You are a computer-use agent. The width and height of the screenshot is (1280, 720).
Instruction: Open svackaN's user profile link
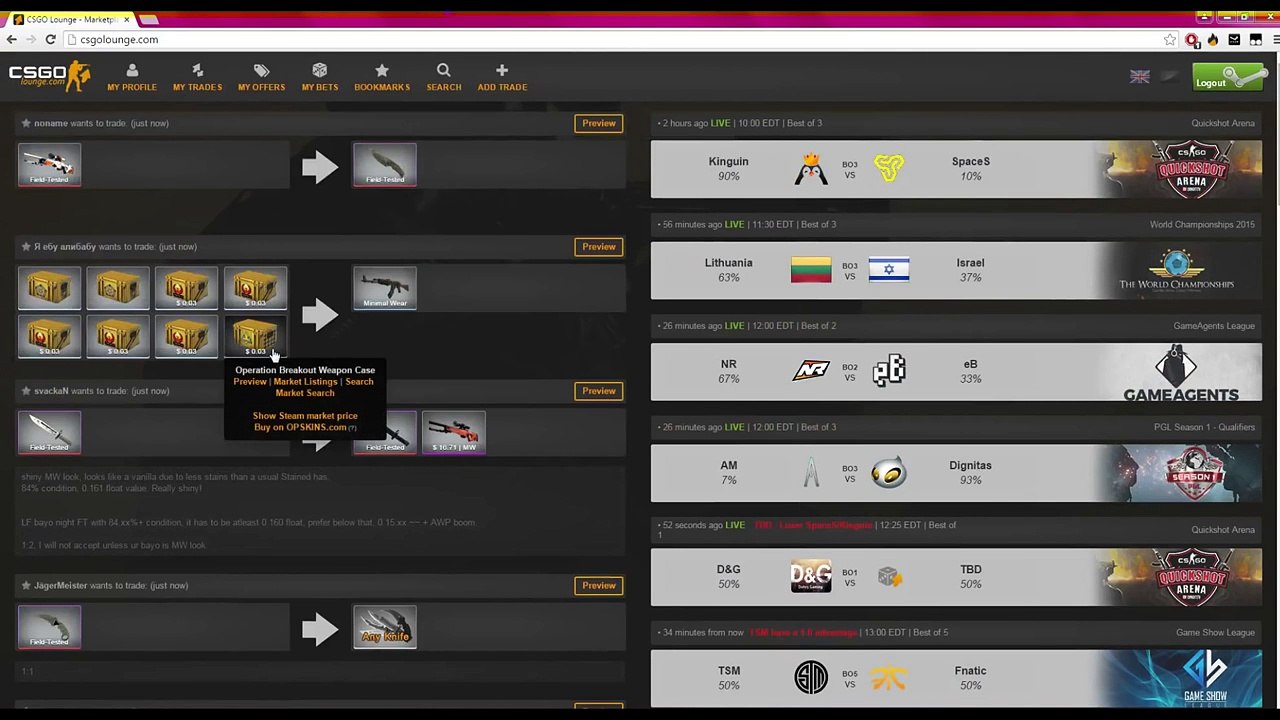[51, 391]
